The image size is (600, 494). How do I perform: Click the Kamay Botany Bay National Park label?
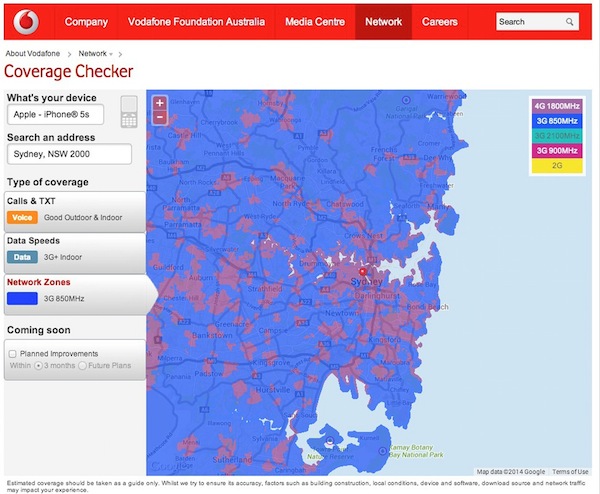click(x=416, y=451)
